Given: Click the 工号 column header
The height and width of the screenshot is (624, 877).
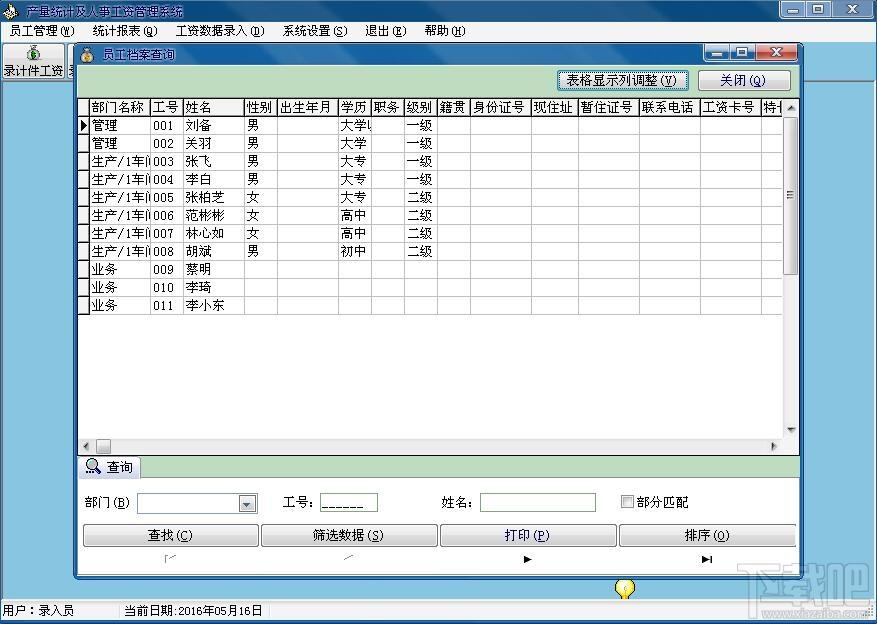Looking at the screenshot, I should 167,107.
